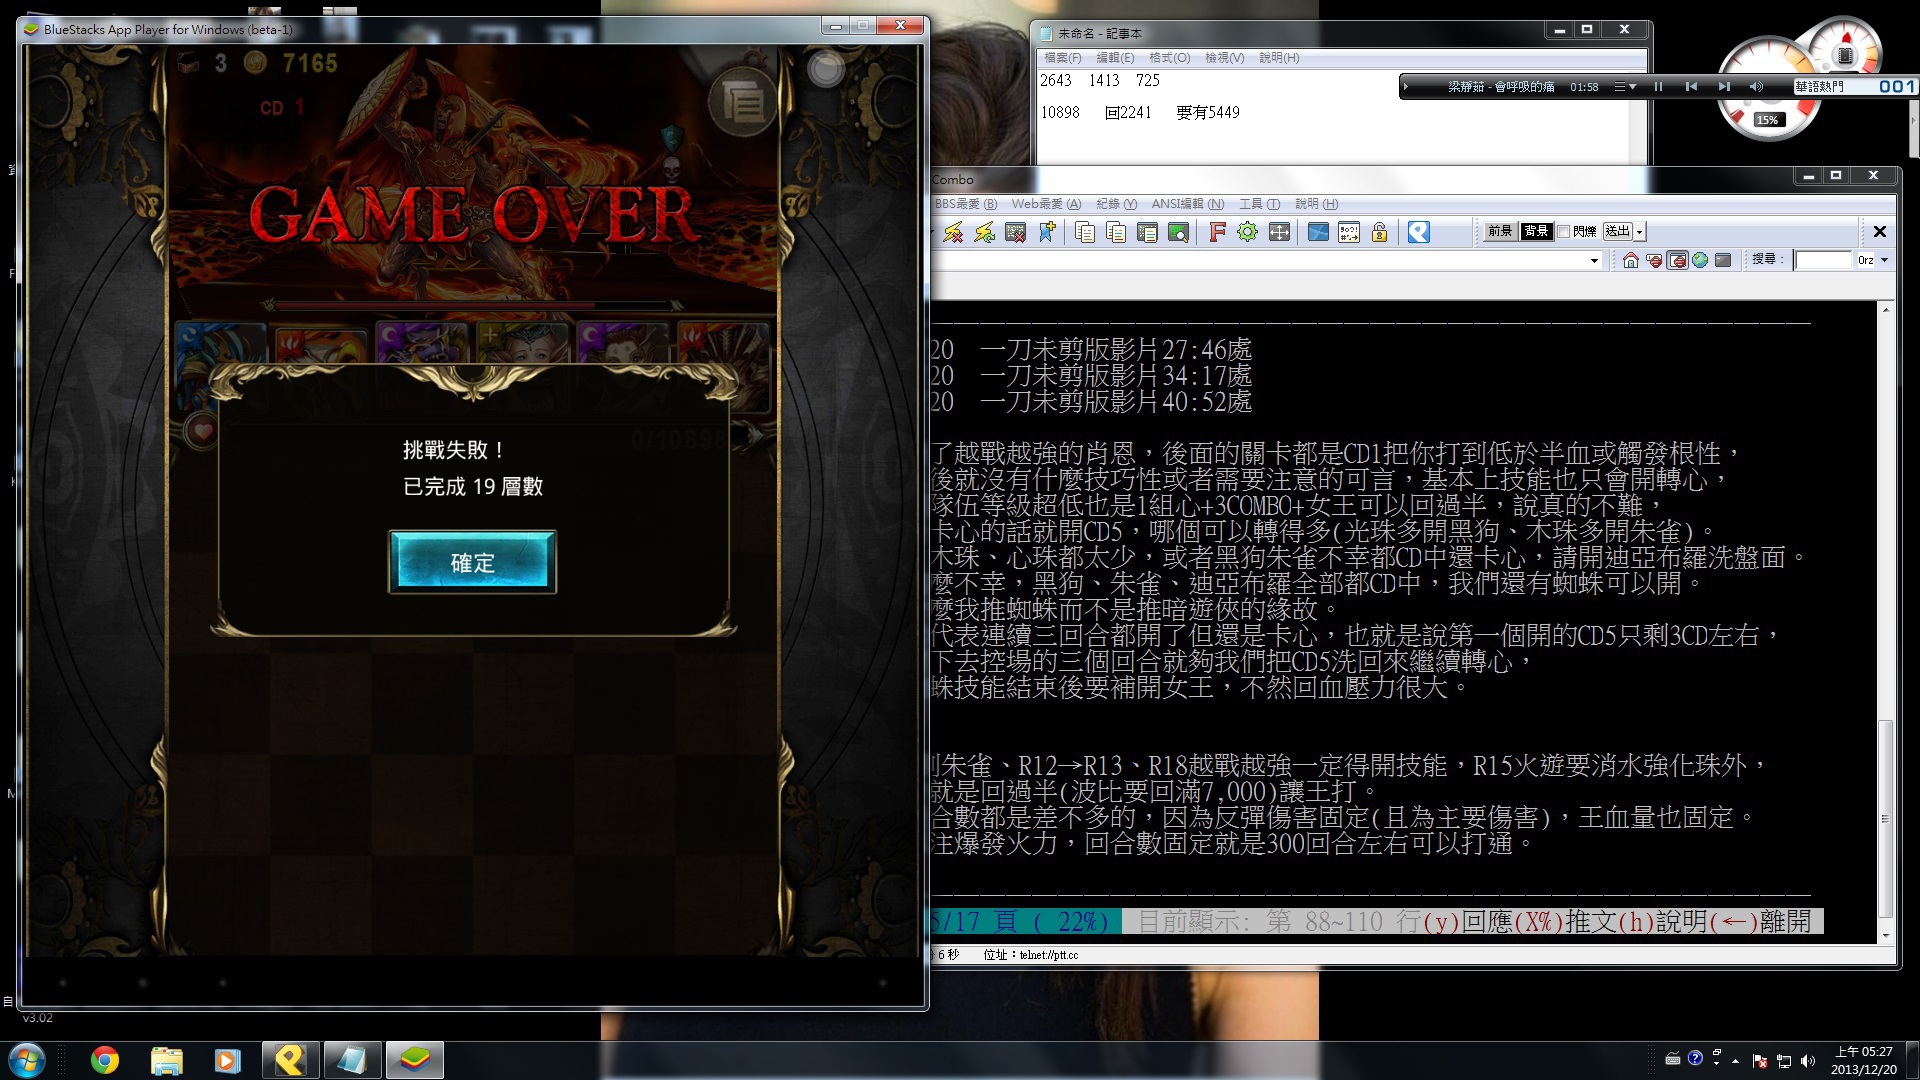Add to favorites bookmark star icon
This screenshot has height=1080, width=1920.
point(1046,232)
